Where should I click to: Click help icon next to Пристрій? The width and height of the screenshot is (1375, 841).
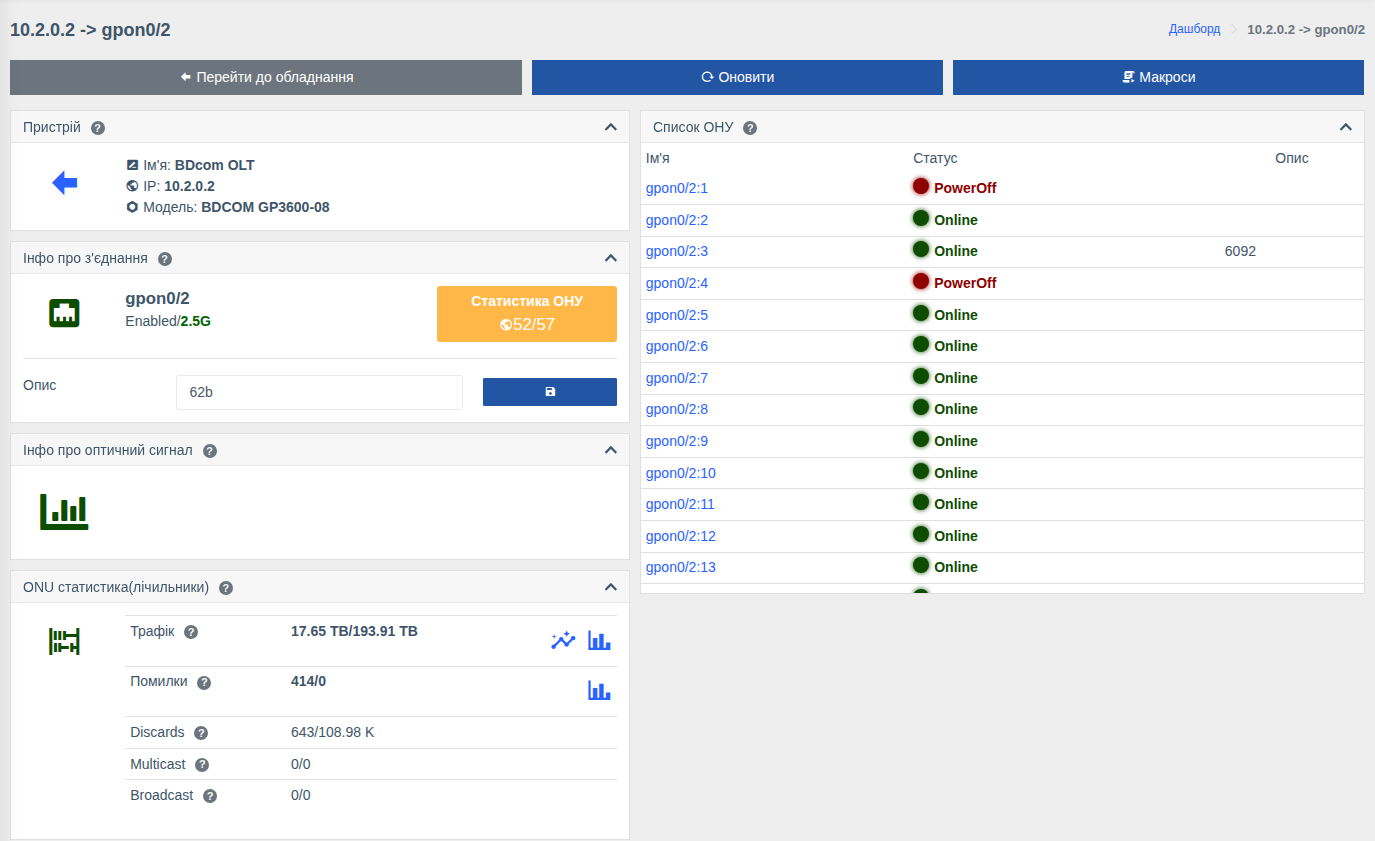point(98,128)
